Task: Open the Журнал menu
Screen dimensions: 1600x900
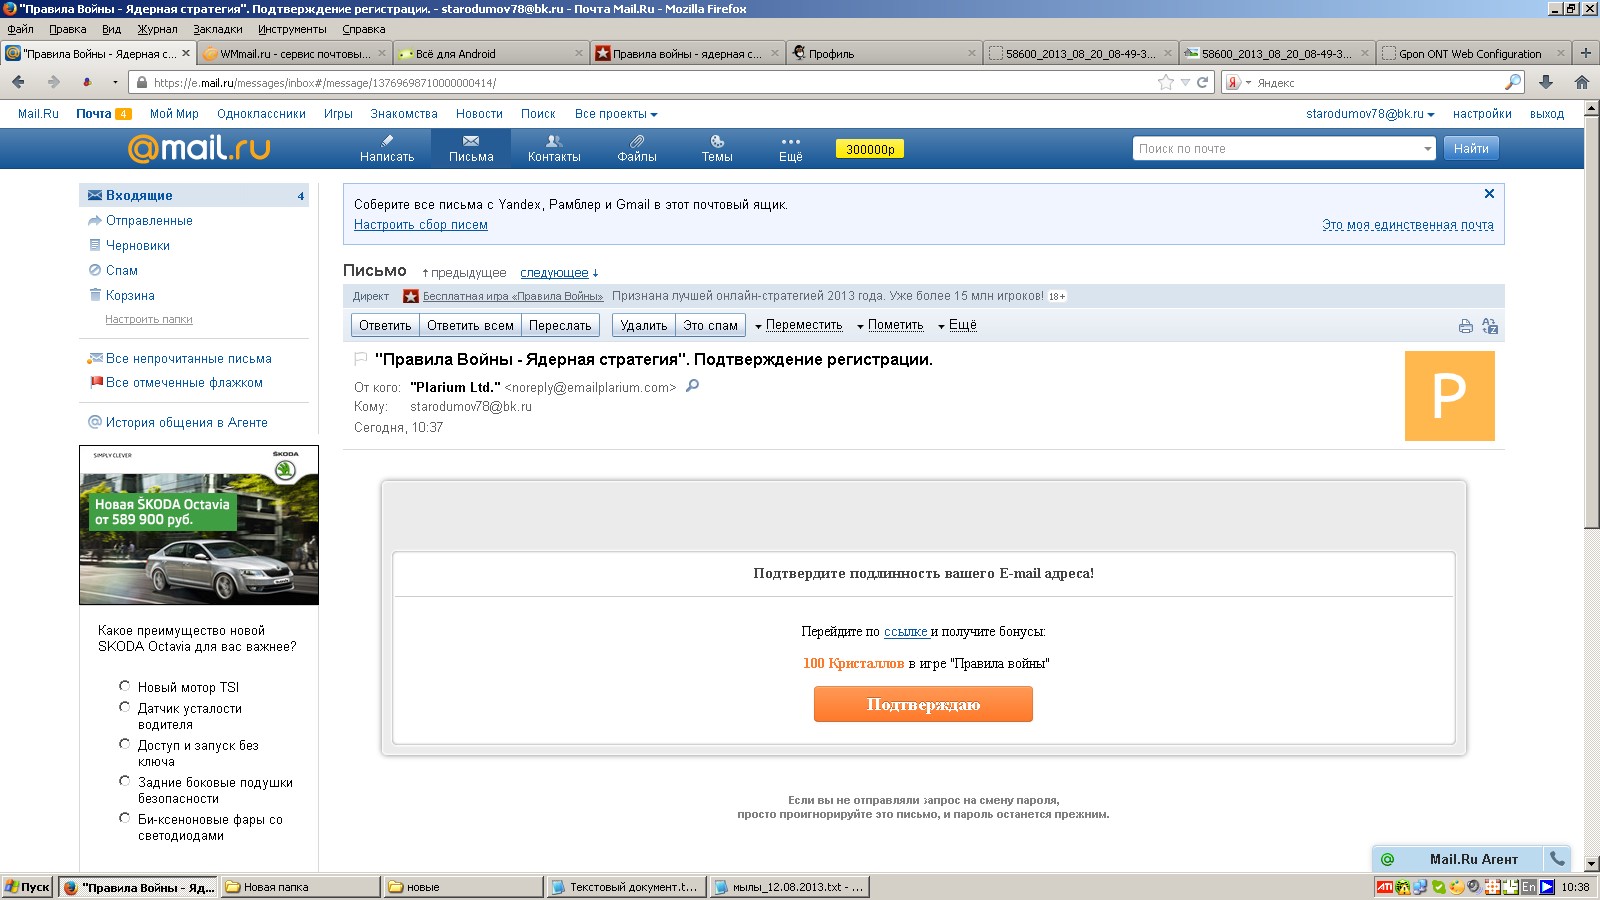Action: 157,29
